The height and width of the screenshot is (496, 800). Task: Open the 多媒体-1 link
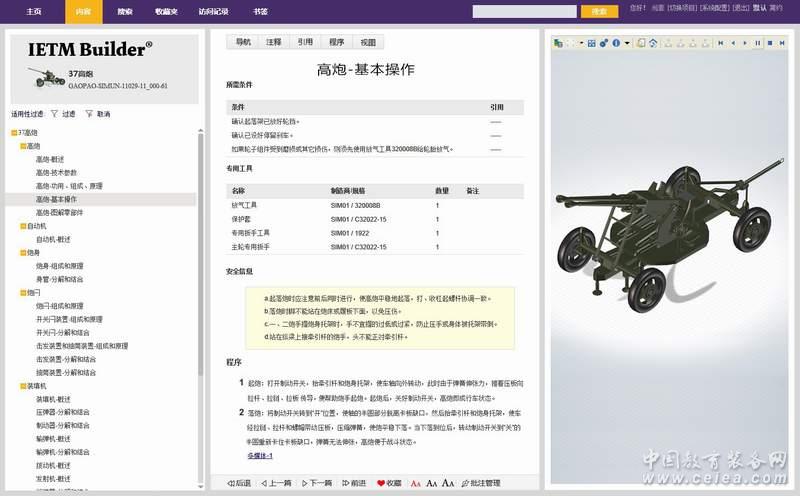pos(260,455)
